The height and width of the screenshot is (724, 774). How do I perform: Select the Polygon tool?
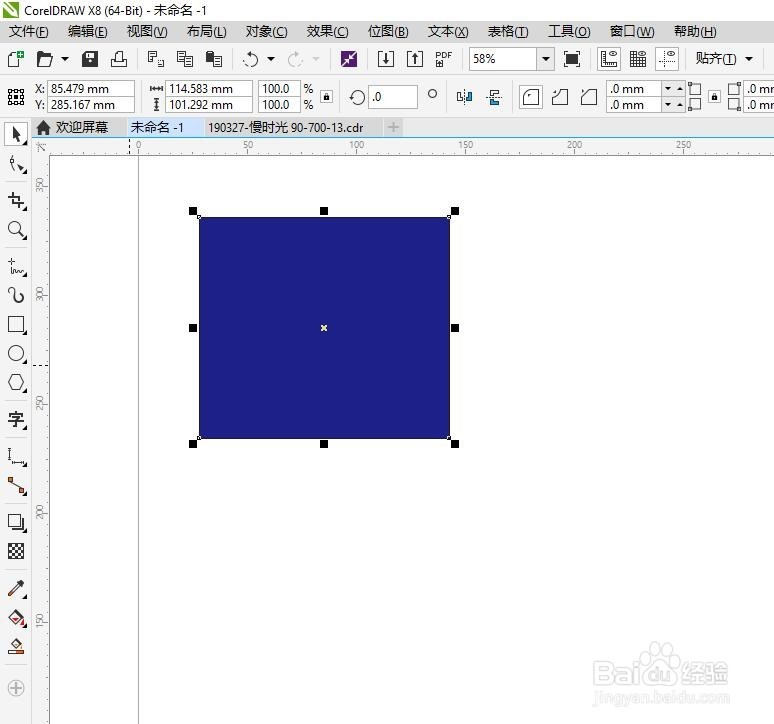click(x=17, y=382)
